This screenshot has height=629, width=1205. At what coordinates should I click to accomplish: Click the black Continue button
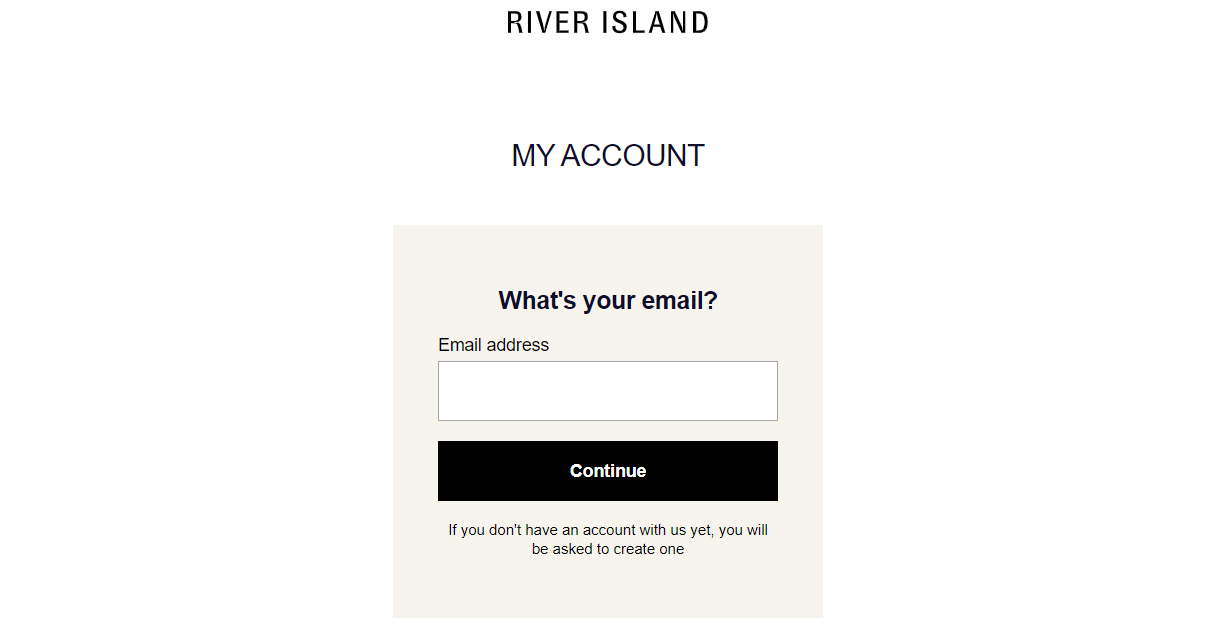point(608,471)
